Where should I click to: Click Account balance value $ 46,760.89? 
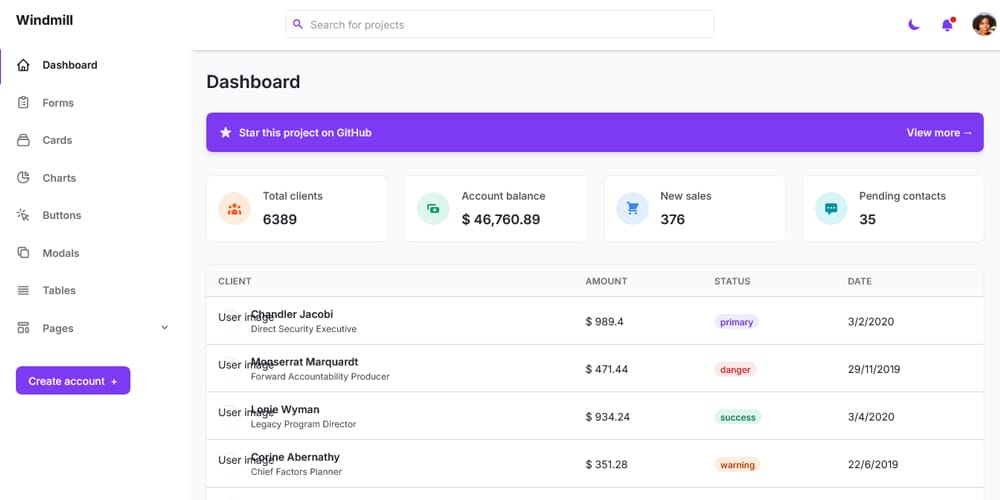point(501,219)
